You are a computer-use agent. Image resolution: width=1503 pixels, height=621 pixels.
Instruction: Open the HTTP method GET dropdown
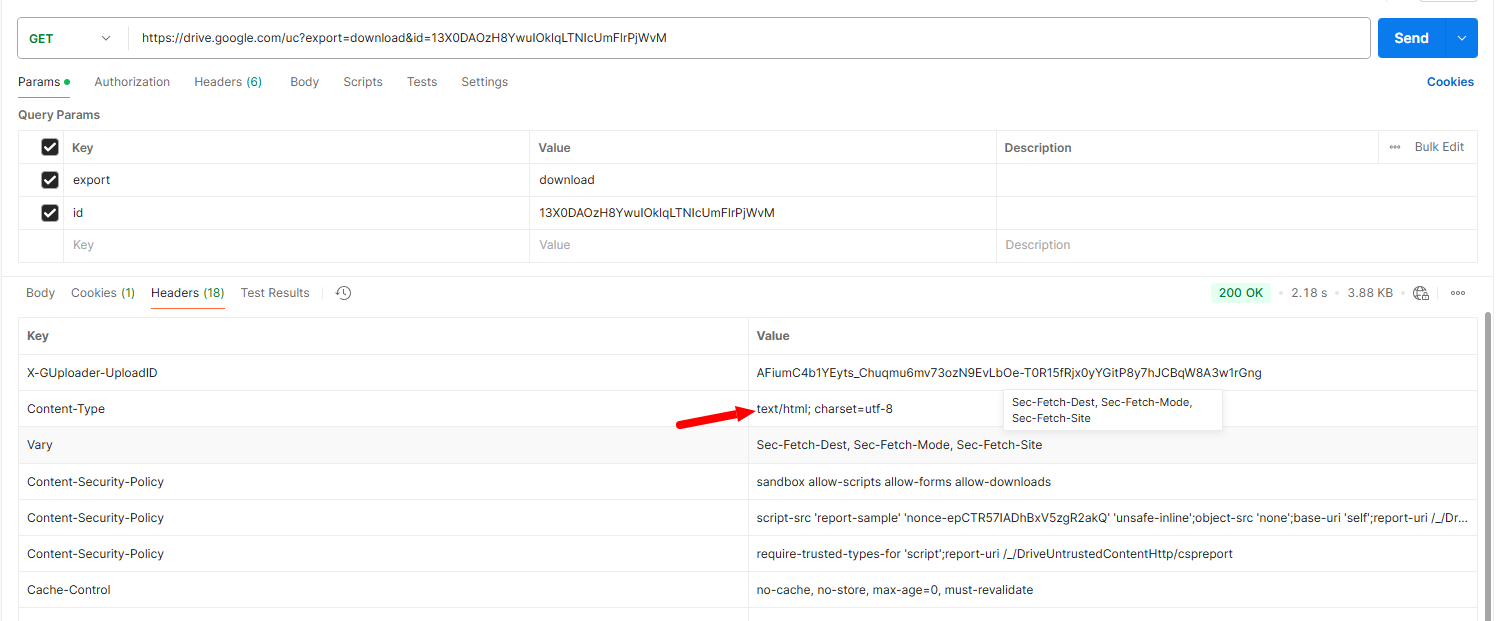pyautogui.click(x=72, y=38)
